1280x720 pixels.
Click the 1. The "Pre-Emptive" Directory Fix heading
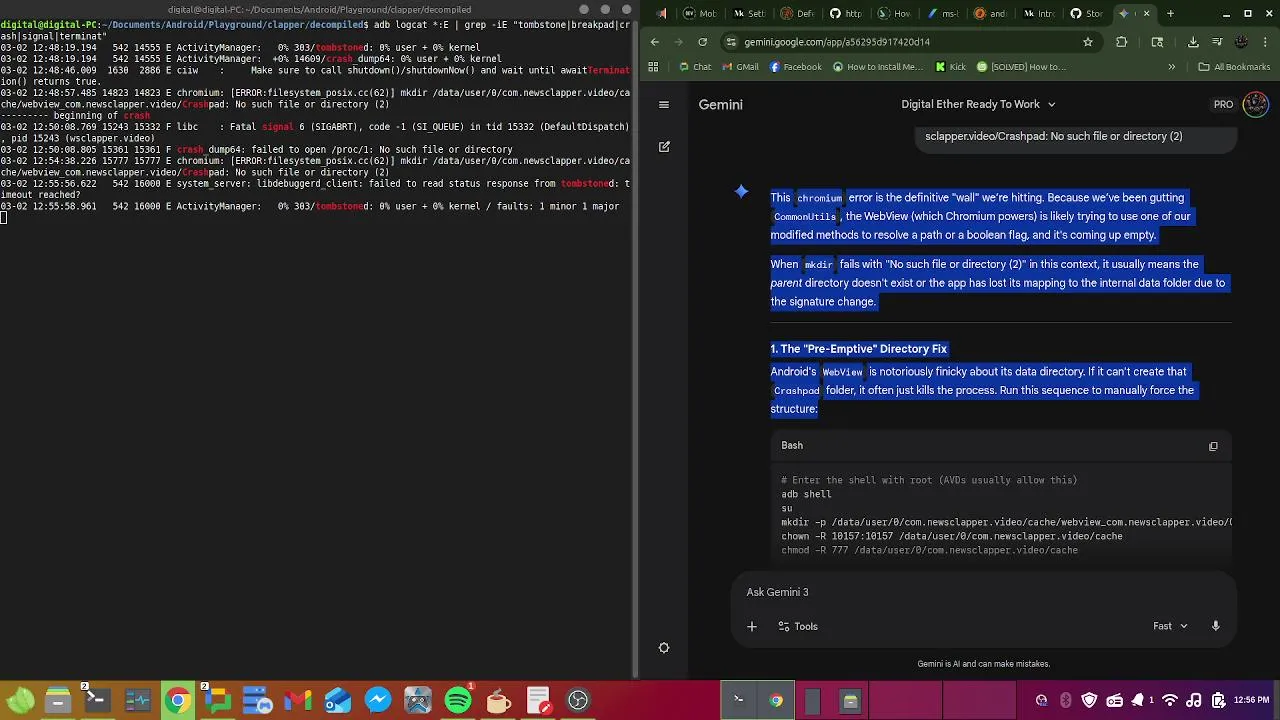(858, 349)
